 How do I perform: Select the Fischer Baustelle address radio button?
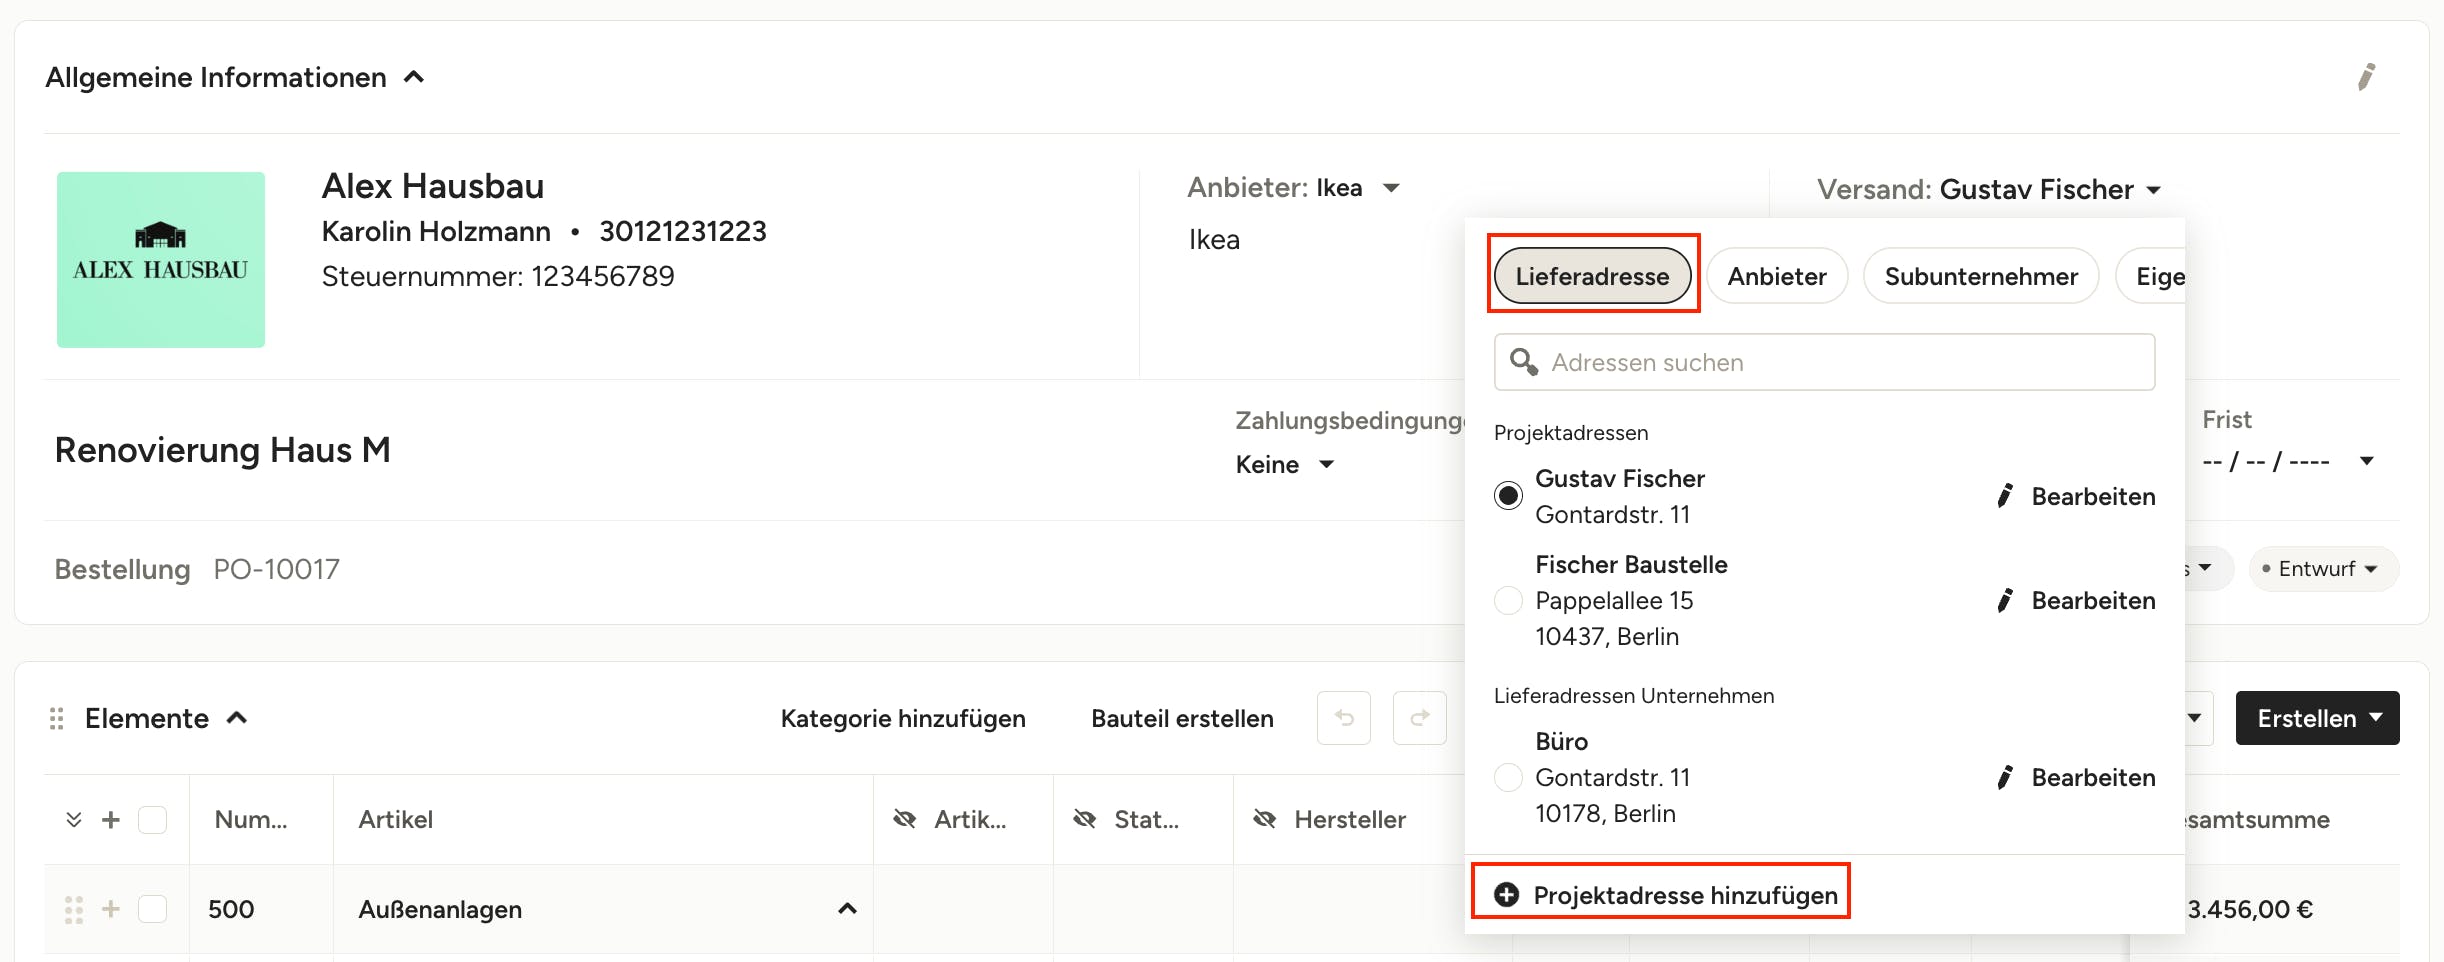[1508, 600]
